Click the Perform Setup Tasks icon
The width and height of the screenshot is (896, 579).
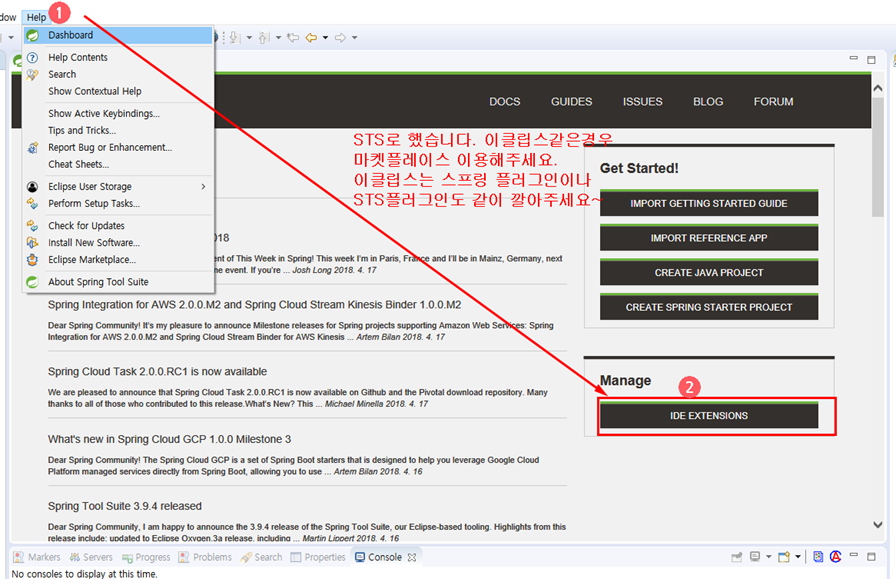tap(33, 203)
